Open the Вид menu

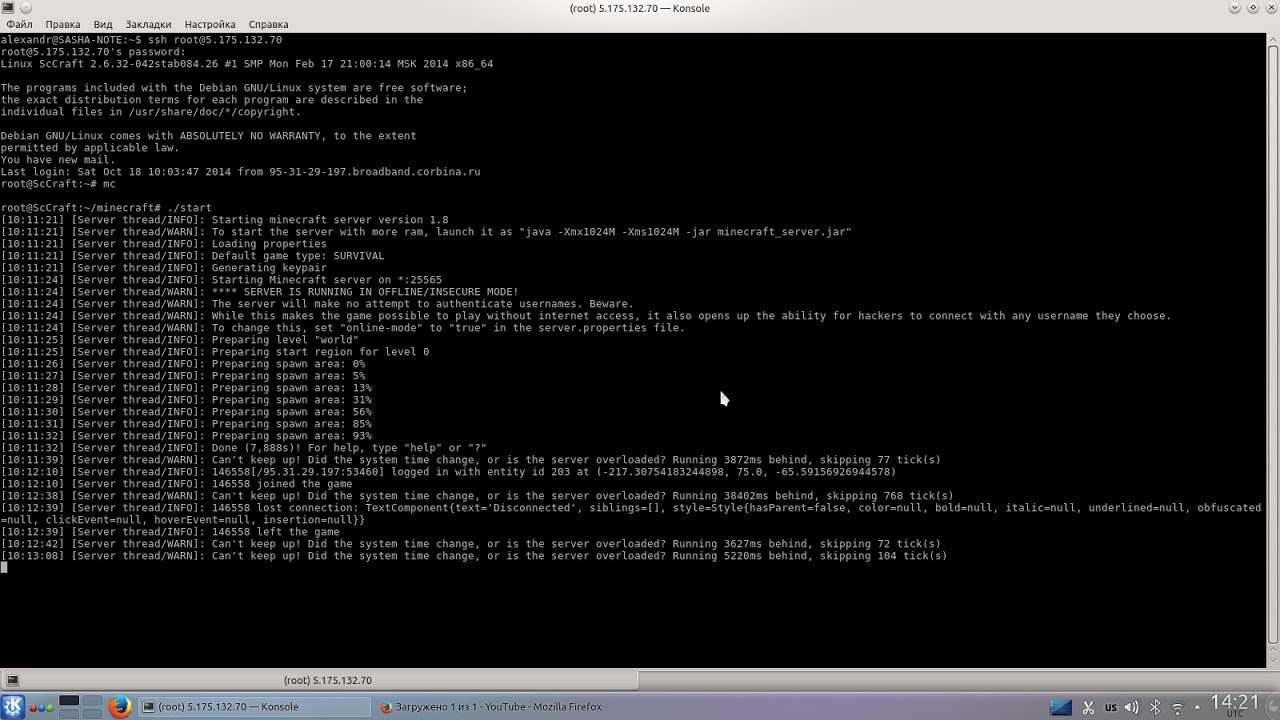click(x=103, y=24)
